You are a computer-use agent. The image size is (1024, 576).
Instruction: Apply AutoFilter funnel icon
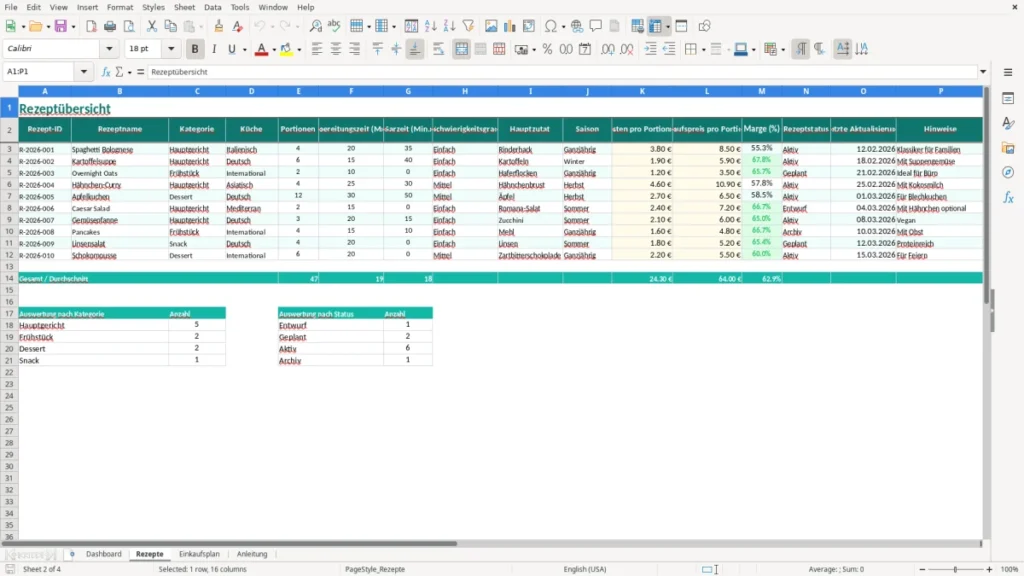pos(468,26)
